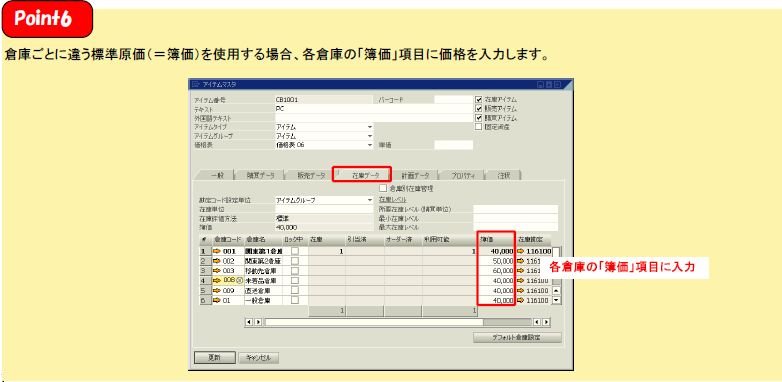The width and height of the screenshot is (782, 382).
Task: Open link arrow for warehouse code 01
Action: [x=216, y=300]
